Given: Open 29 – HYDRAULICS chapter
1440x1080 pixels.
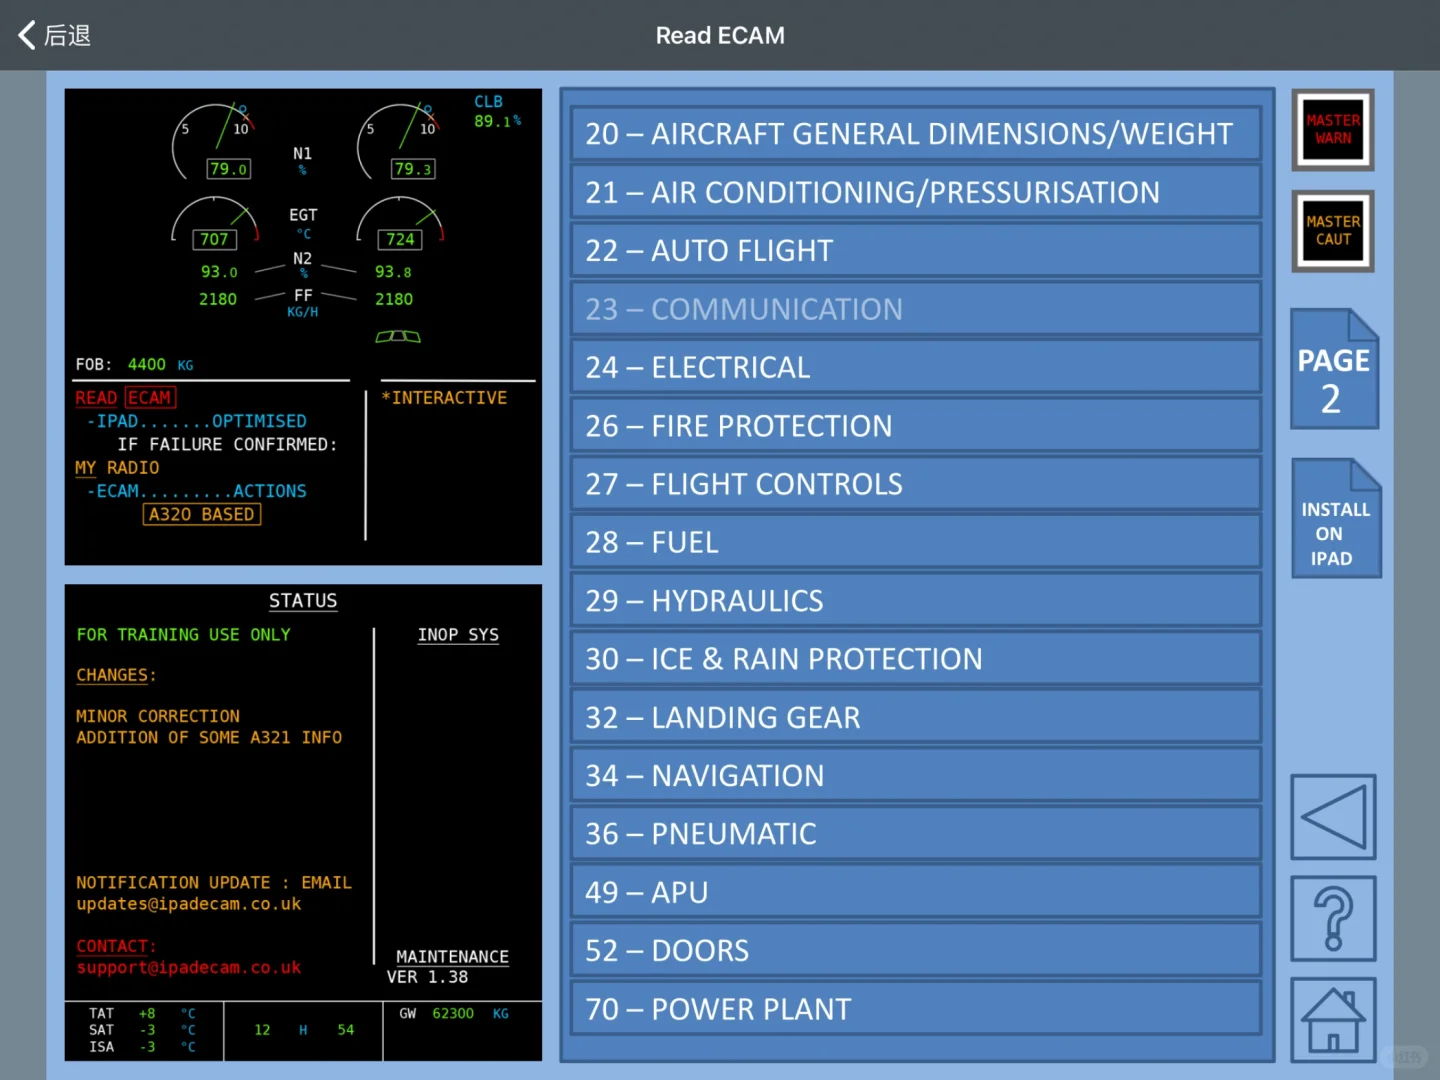Looking at the screenshot, I should point(915,600).
